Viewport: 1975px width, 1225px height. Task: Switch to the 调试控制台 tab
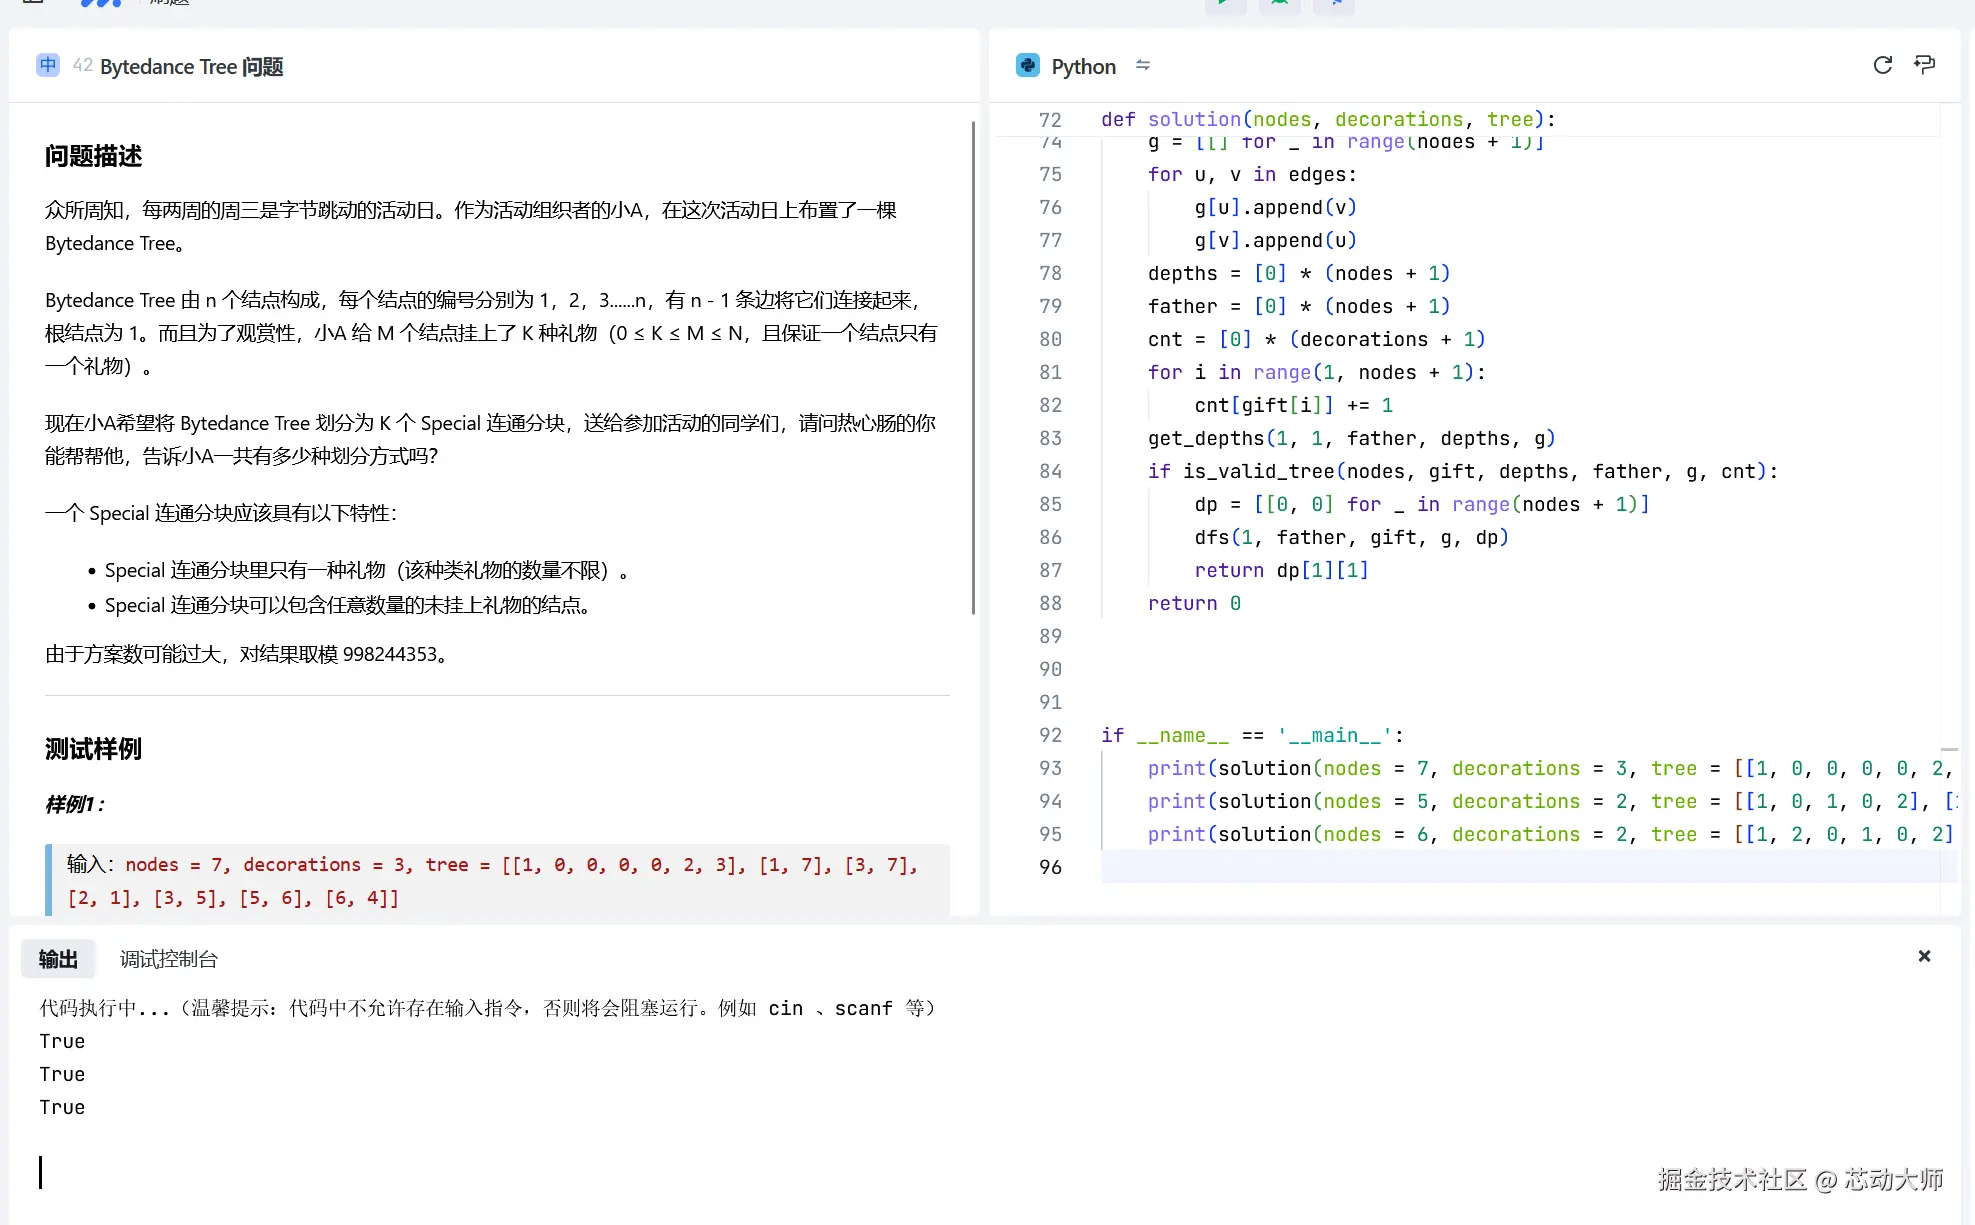[x=167, y=958]
